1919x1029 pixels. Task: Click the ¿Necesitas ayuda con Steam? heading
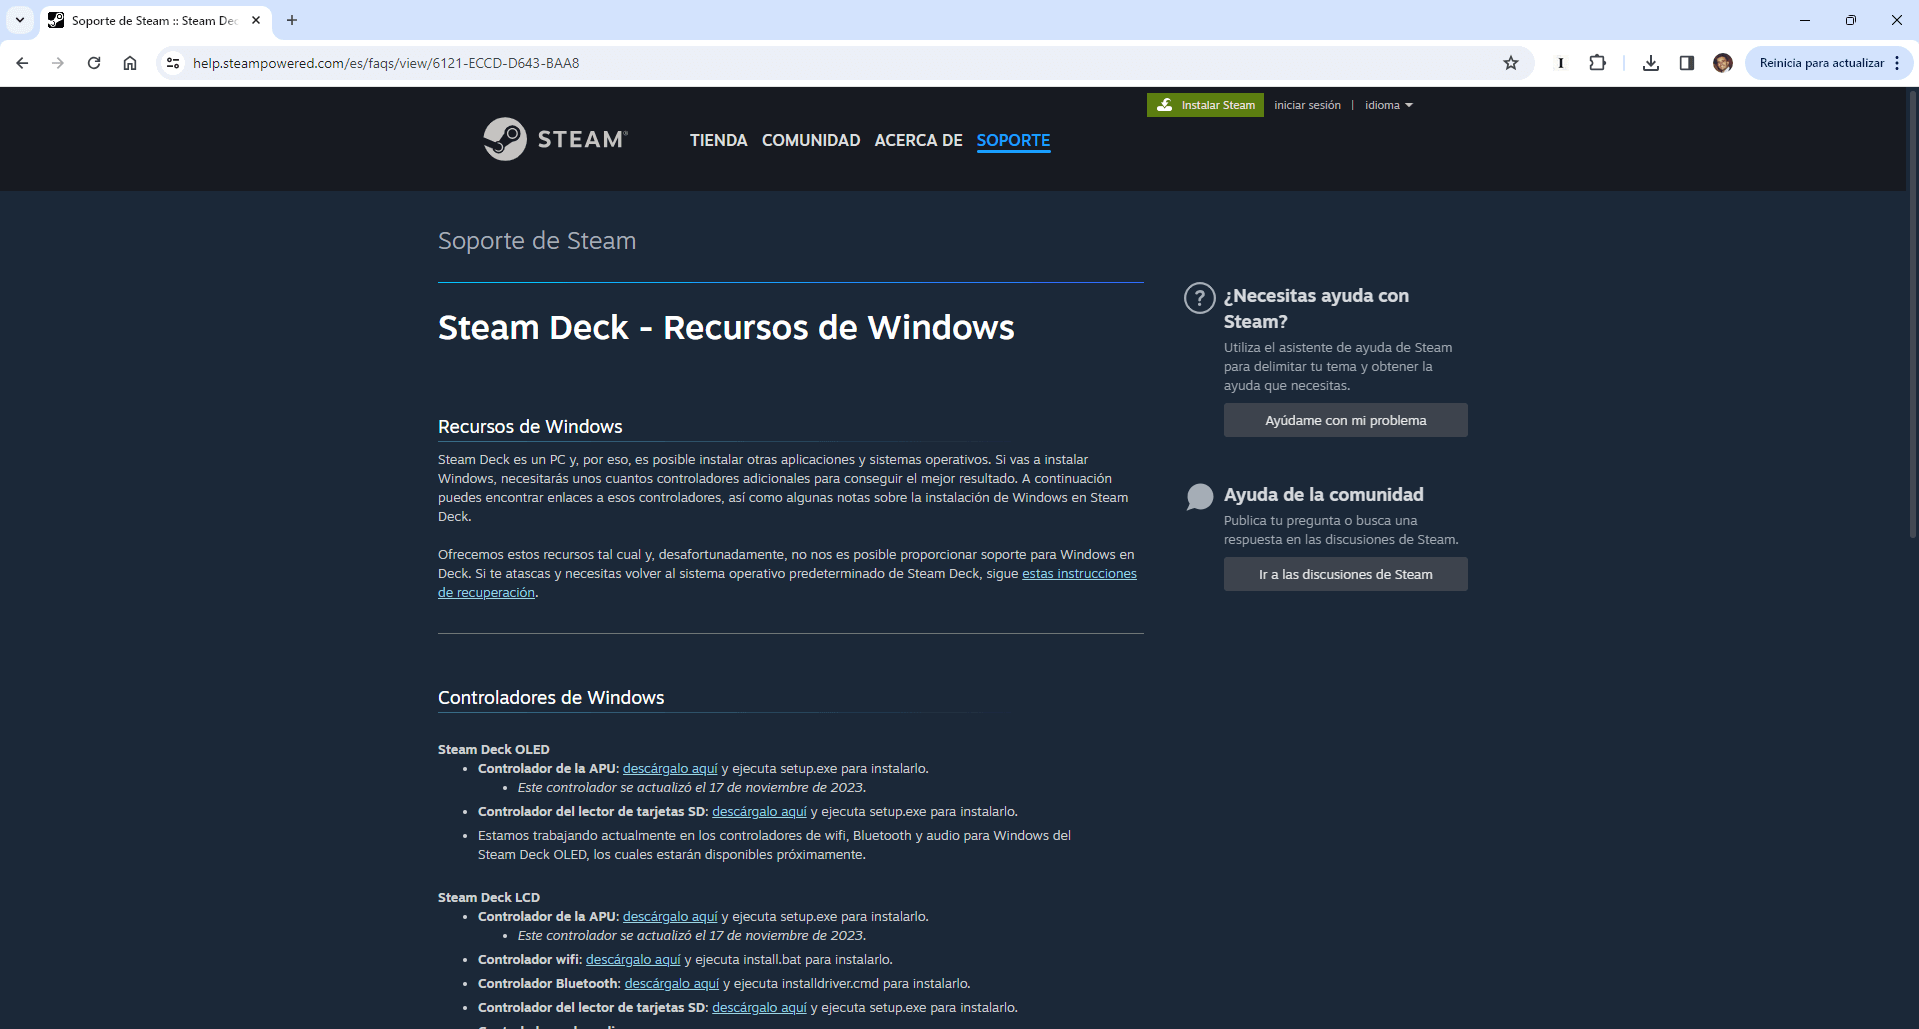tap(1316, 309)
